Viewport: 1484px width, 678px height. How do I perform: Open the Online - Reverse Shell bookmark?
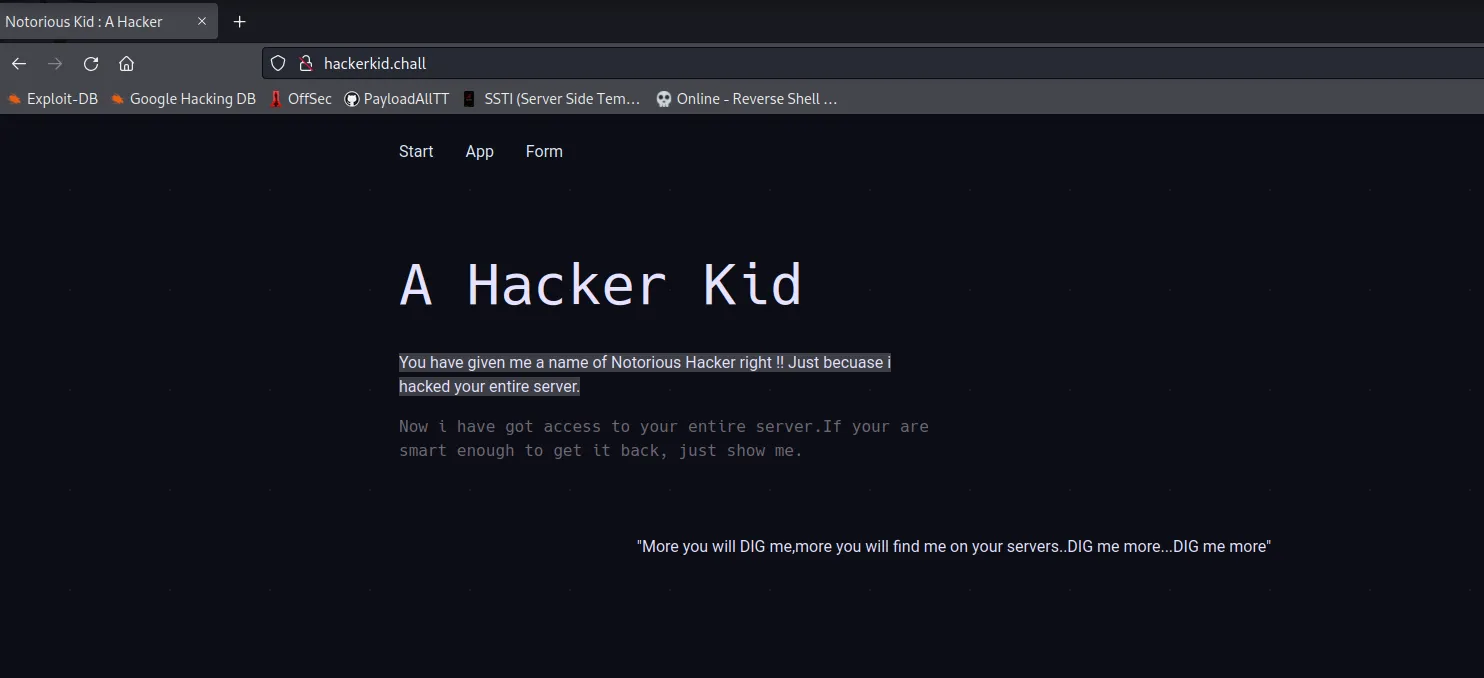[747, 99]
